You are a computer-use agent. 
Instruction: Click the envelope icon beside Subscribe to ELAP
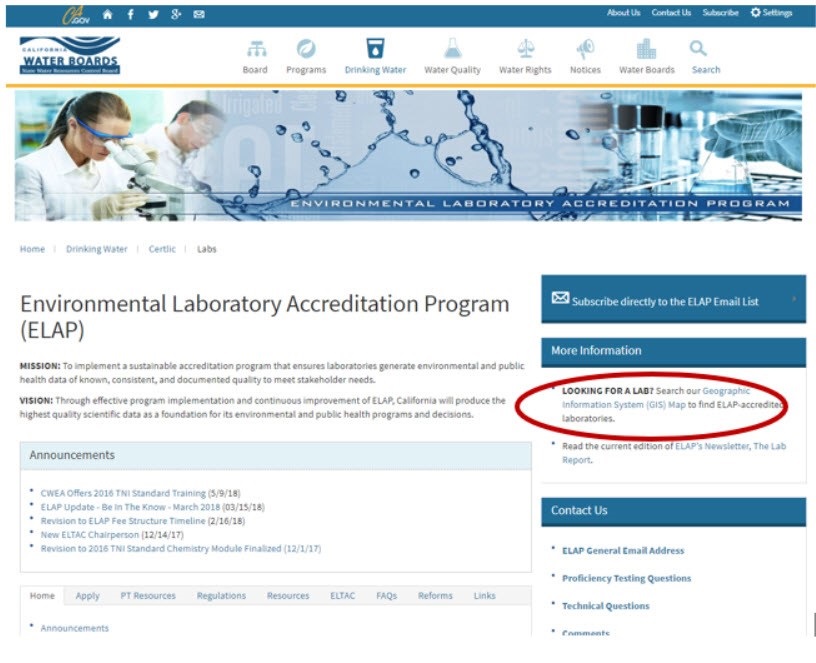(x=560, y=298)
